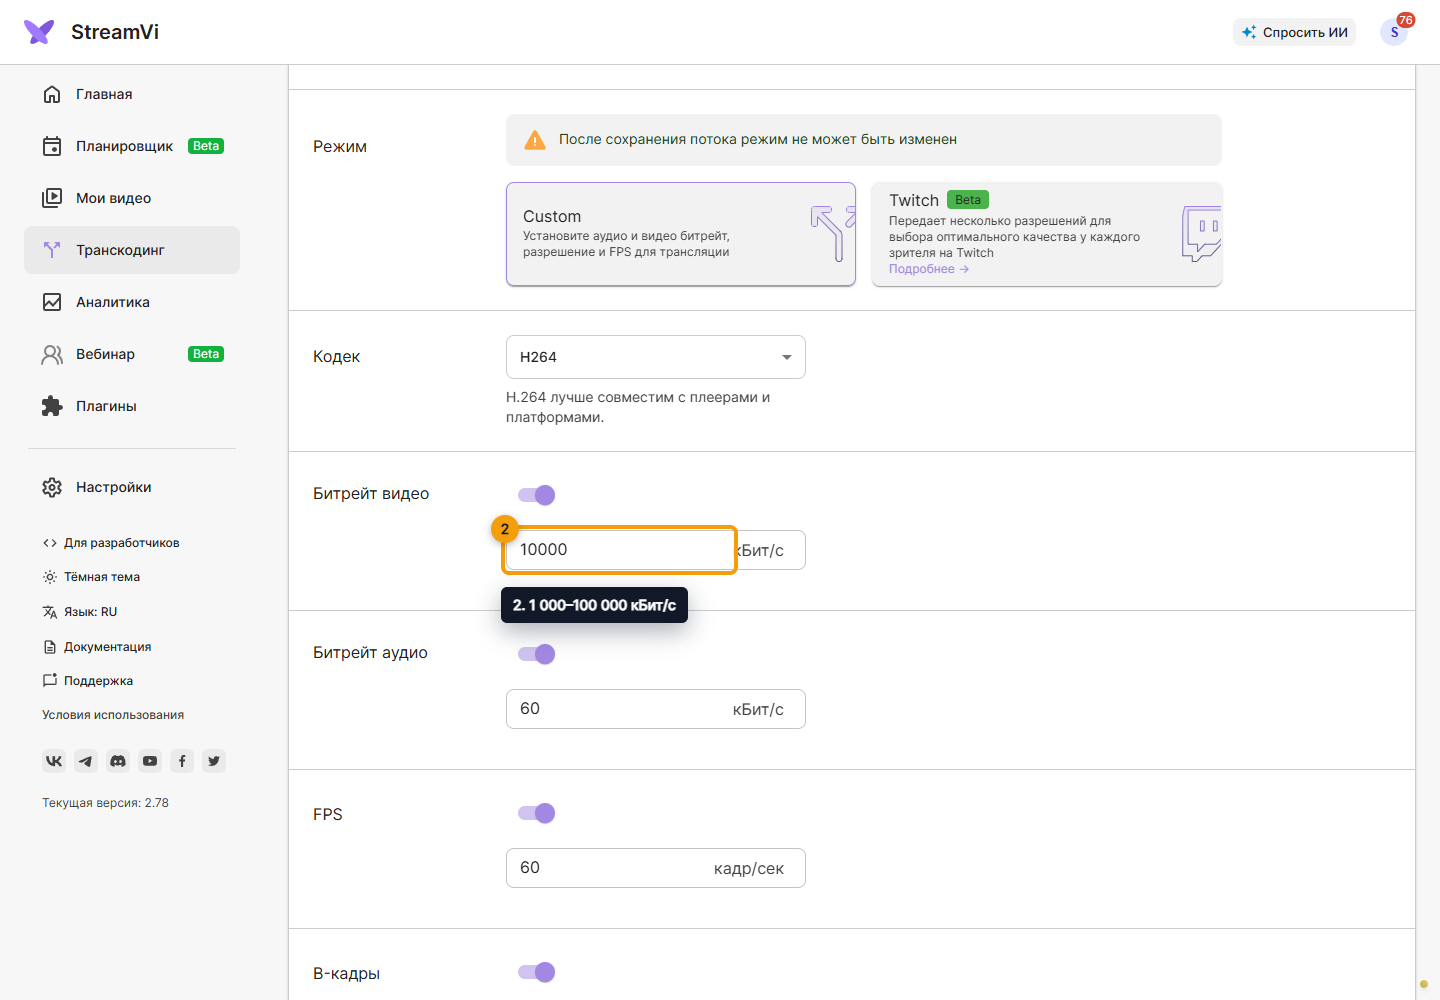This screenshot has width=1440, height=1000.
Task: Select the Twitch Beta mode card
Action: tap(1047, 234)
